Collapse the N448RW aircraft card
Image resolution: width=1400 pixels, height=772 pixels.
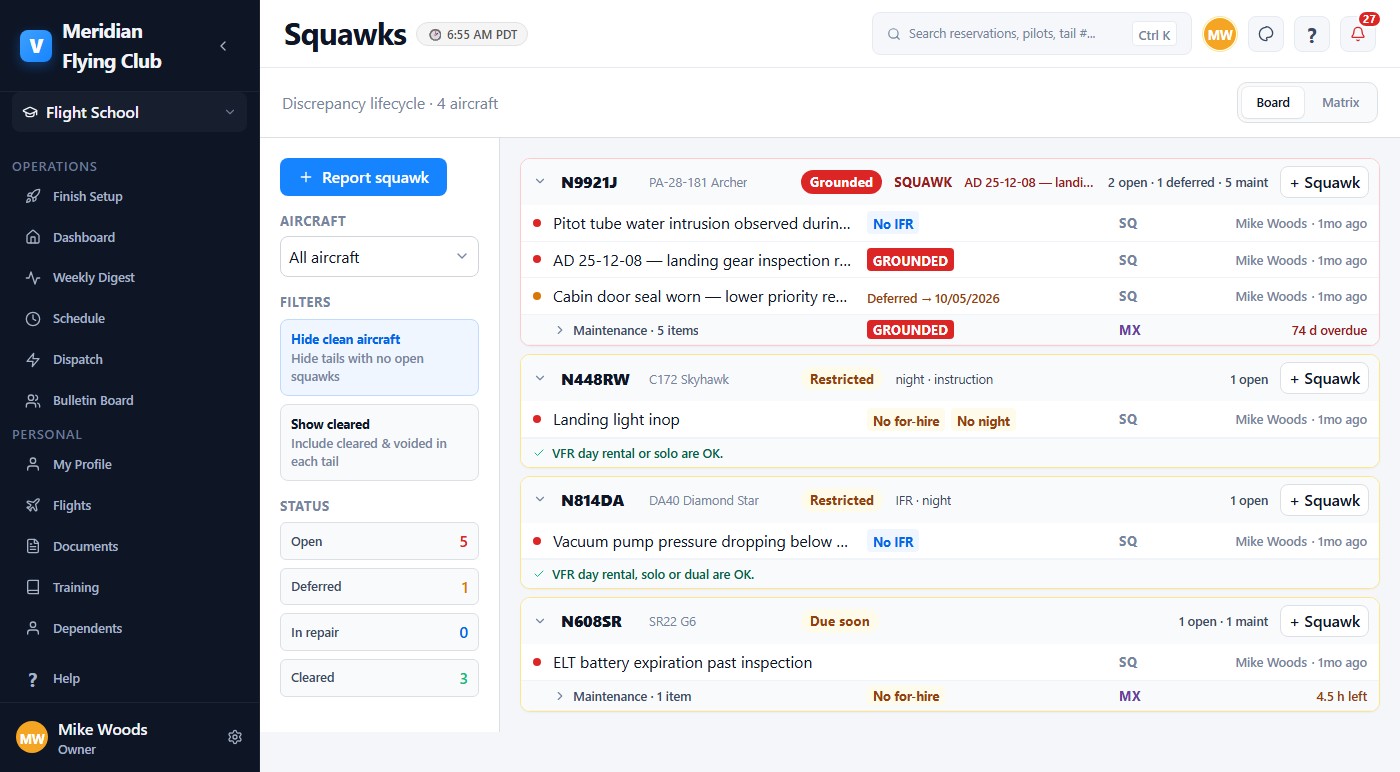pyautogui.click(x=540, y=379)
